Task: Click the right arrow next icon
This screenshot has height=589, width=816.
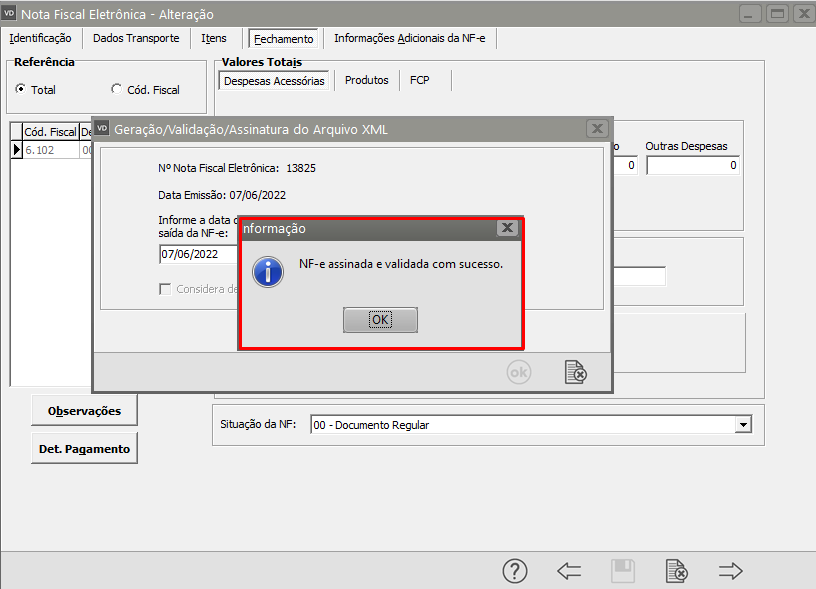Action: (731, 571)
